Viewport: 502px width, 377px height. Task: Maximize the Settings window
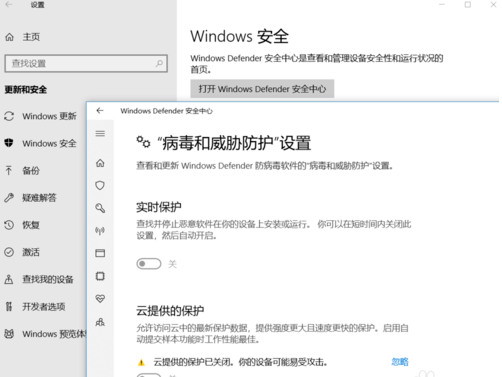point(468,5)
